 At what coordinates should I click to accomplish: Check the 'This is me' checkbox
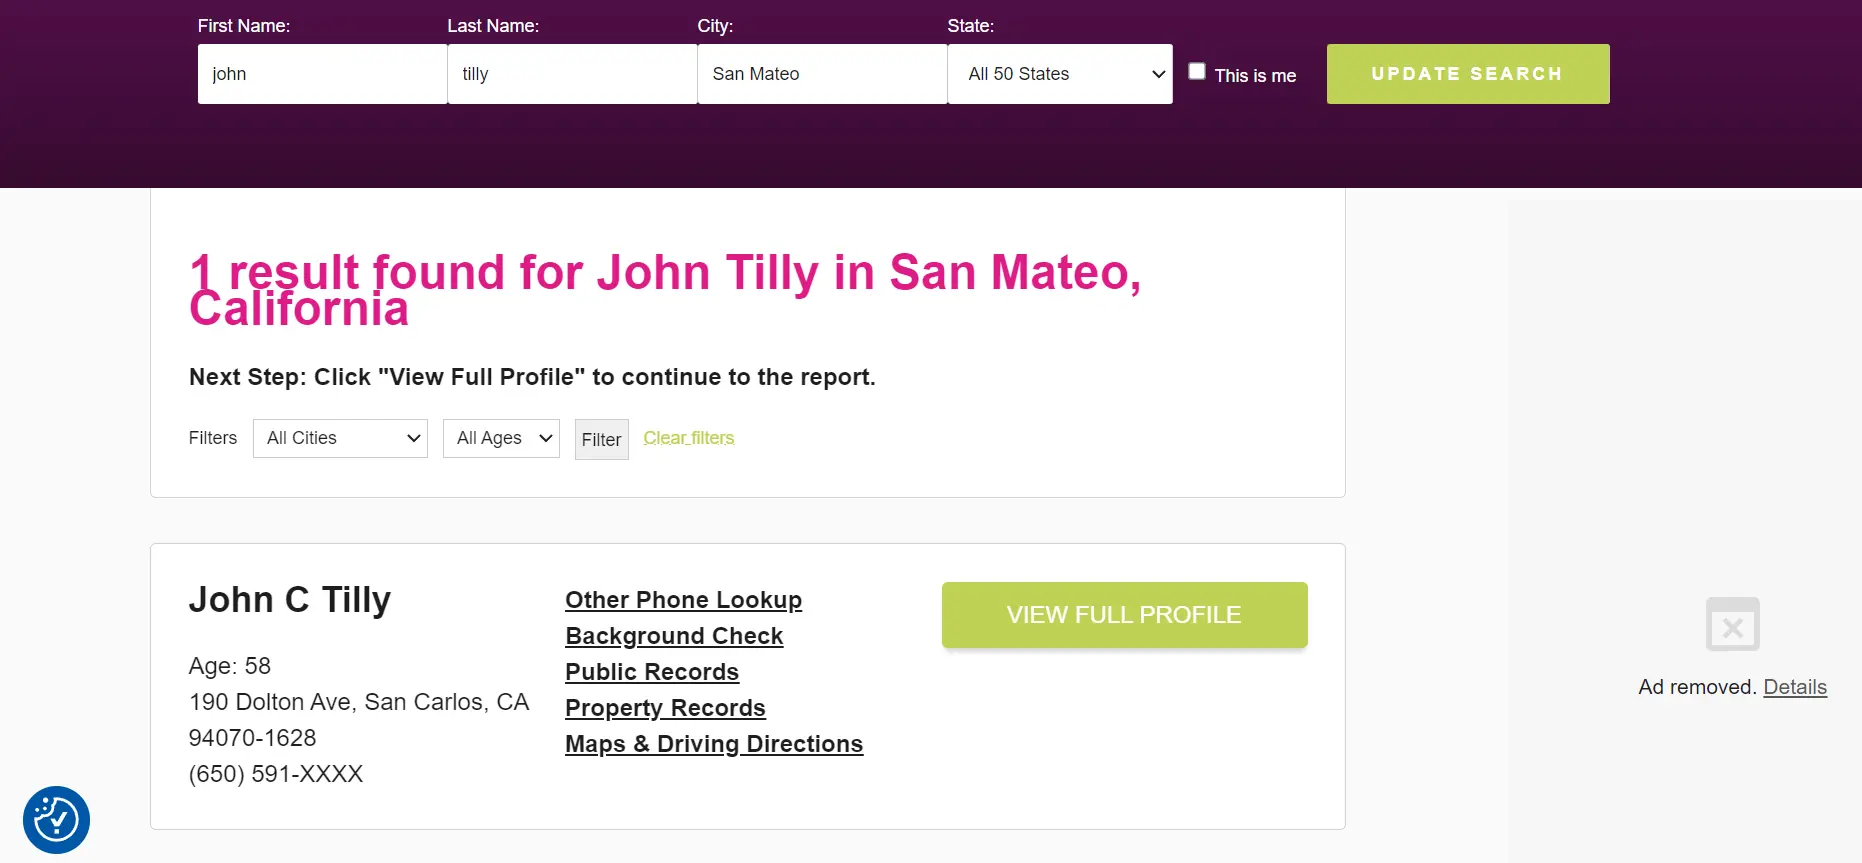[x=1197, y=71]
